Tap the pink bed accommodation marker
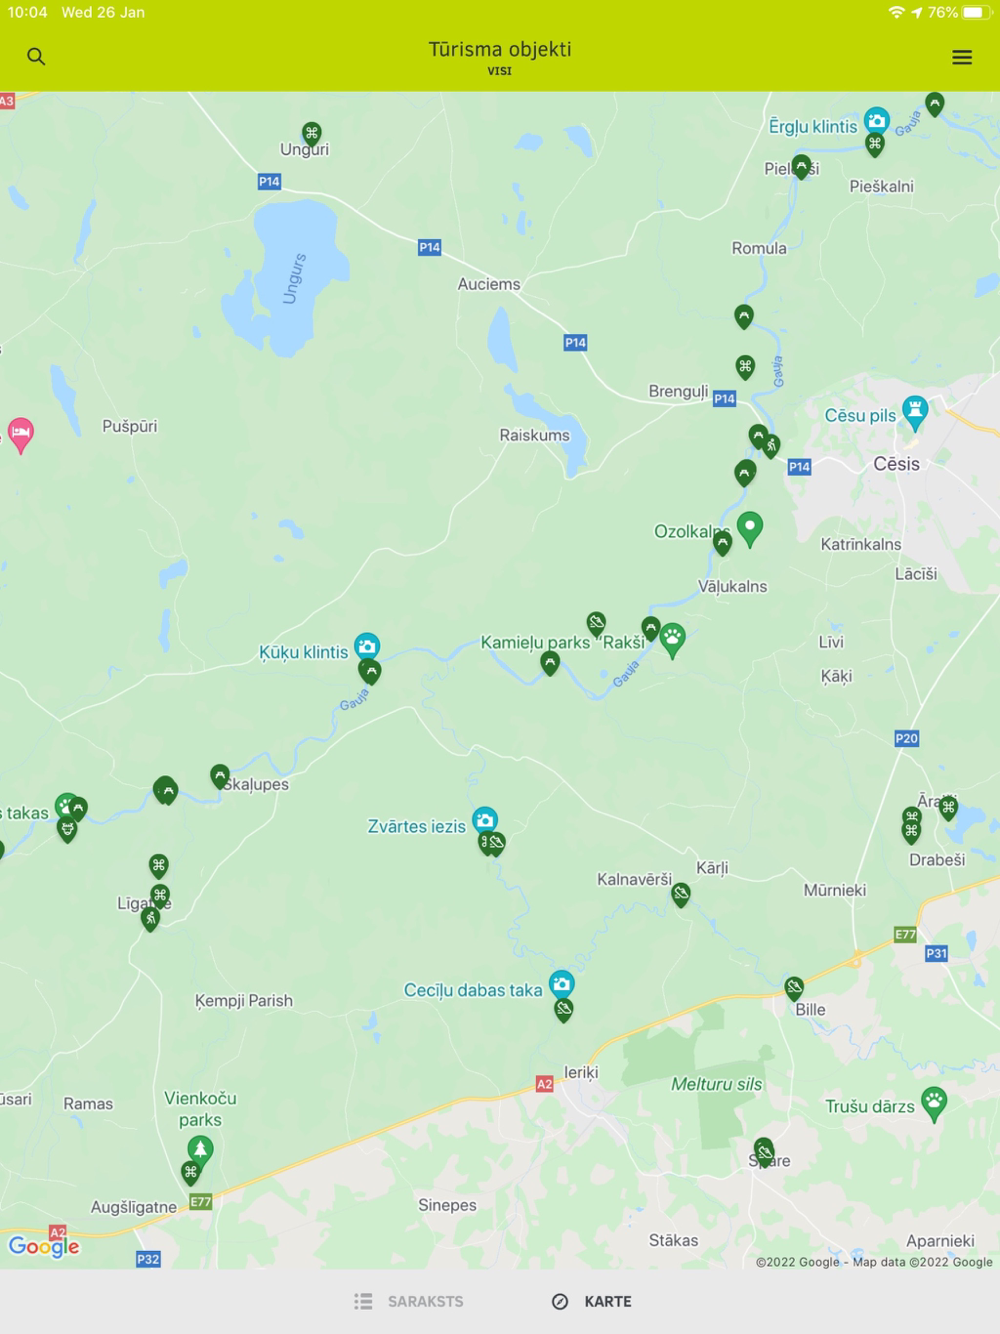This screenshot has height=1334, width=1000. pos(21,435)
